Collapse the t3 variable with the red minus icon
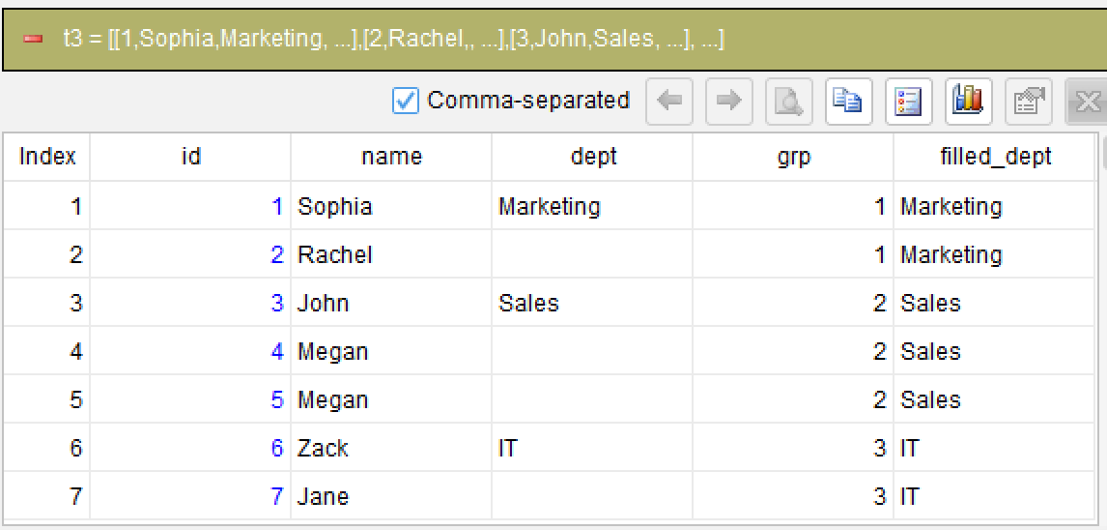1107x530 pixels. tap(33, 40)
